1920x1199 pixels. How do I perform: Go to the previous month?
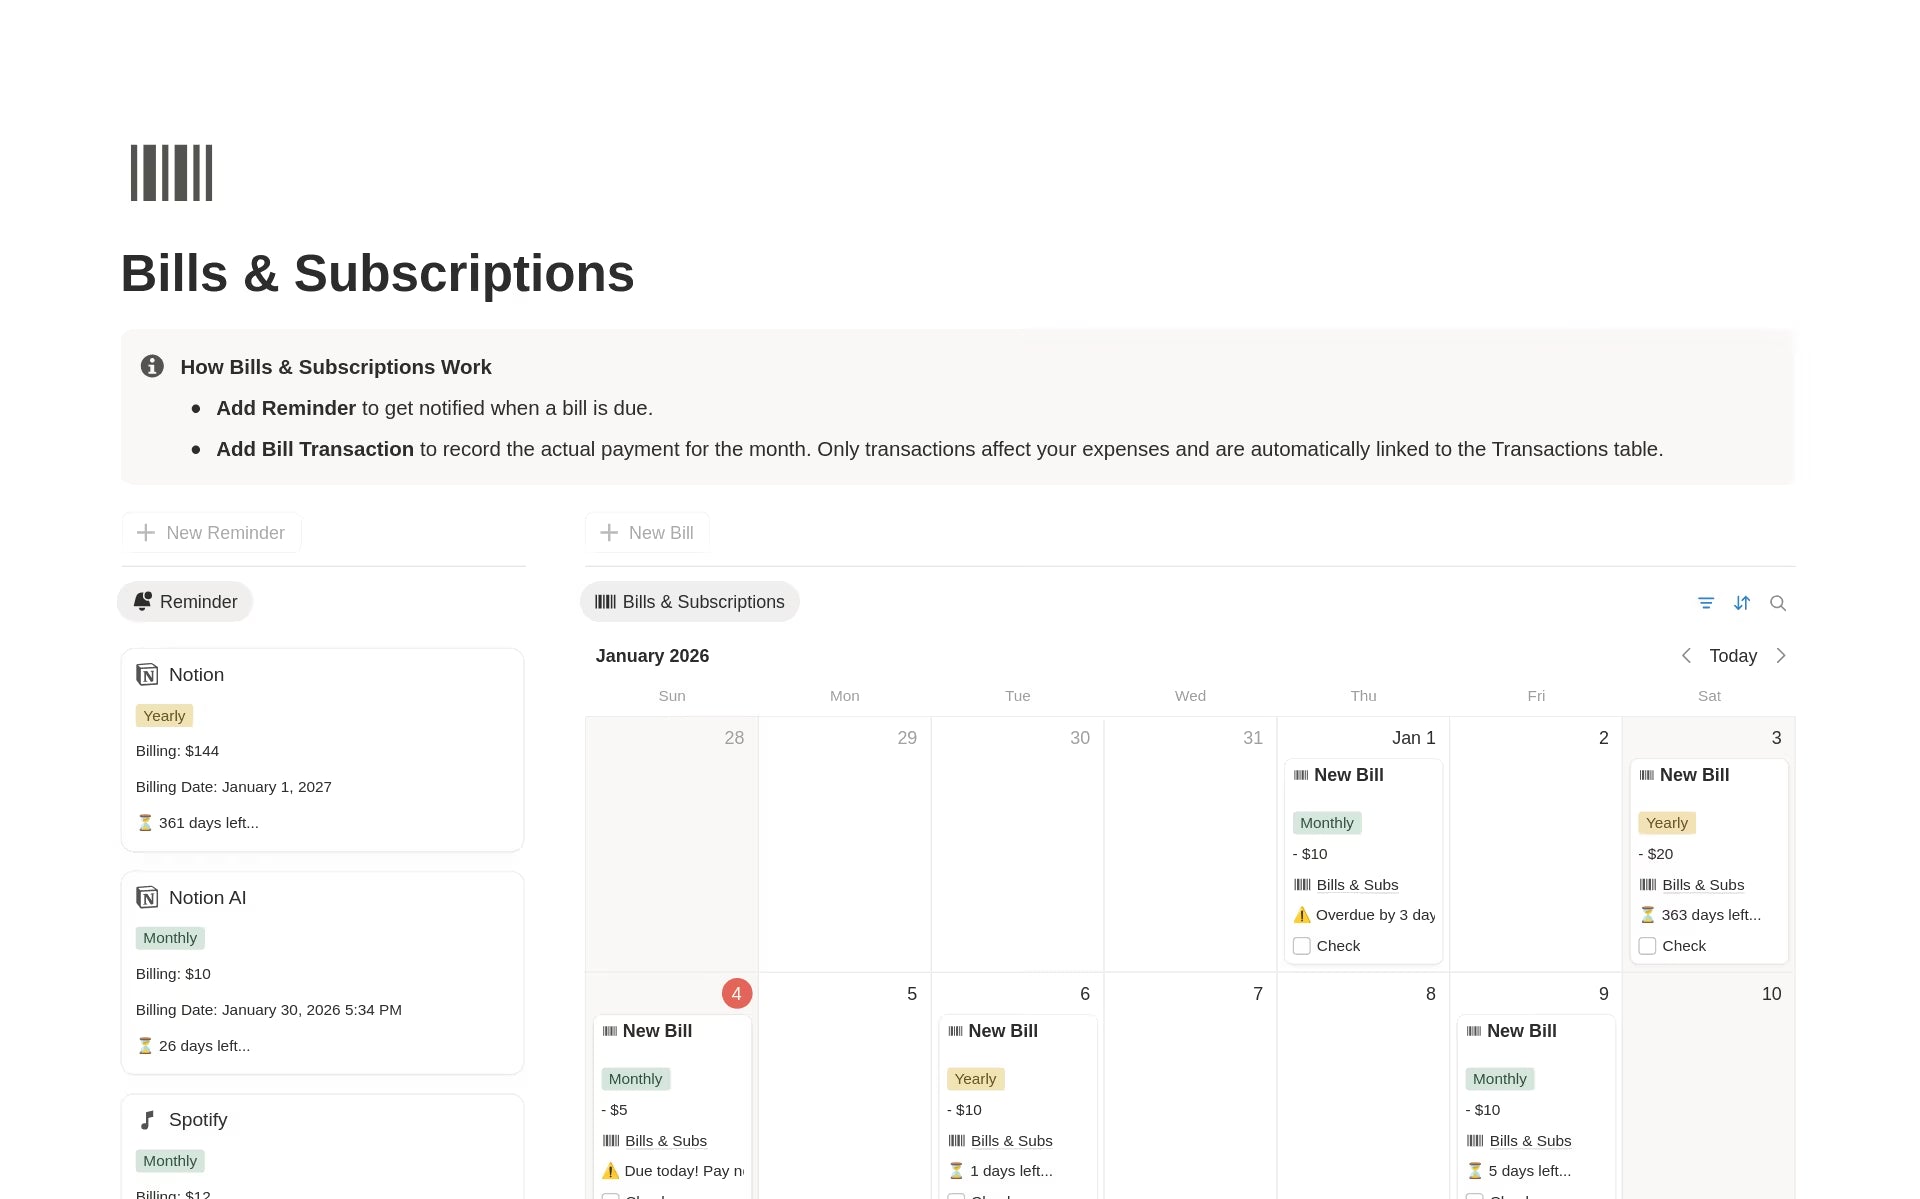point(1686,655)
